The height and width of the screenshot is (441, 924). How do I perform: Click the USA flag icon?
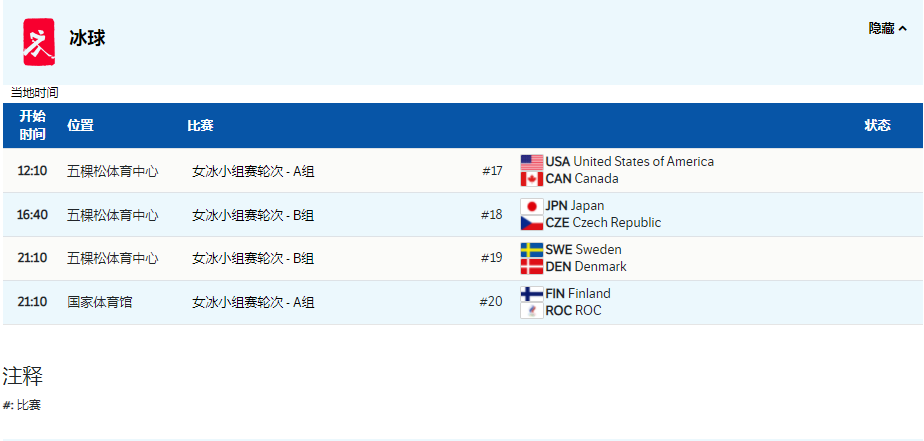531,162
